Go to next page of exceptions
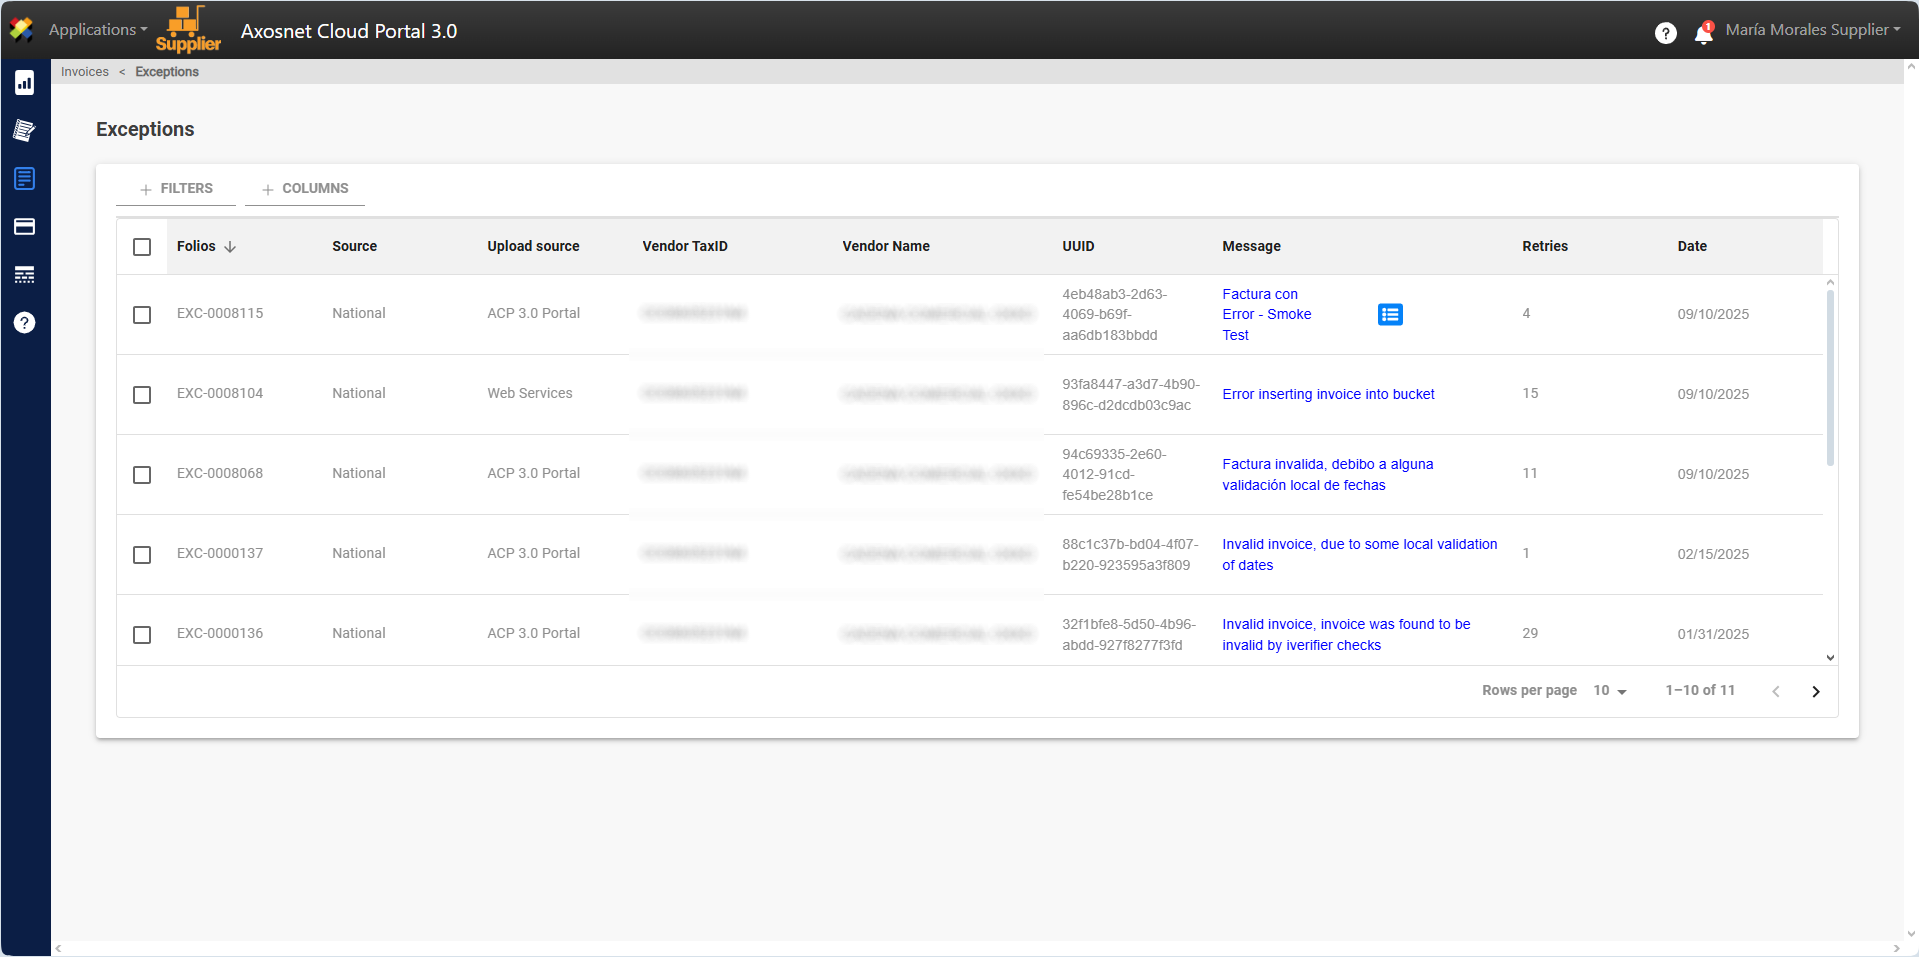1919x957 pixels. 1815,692
